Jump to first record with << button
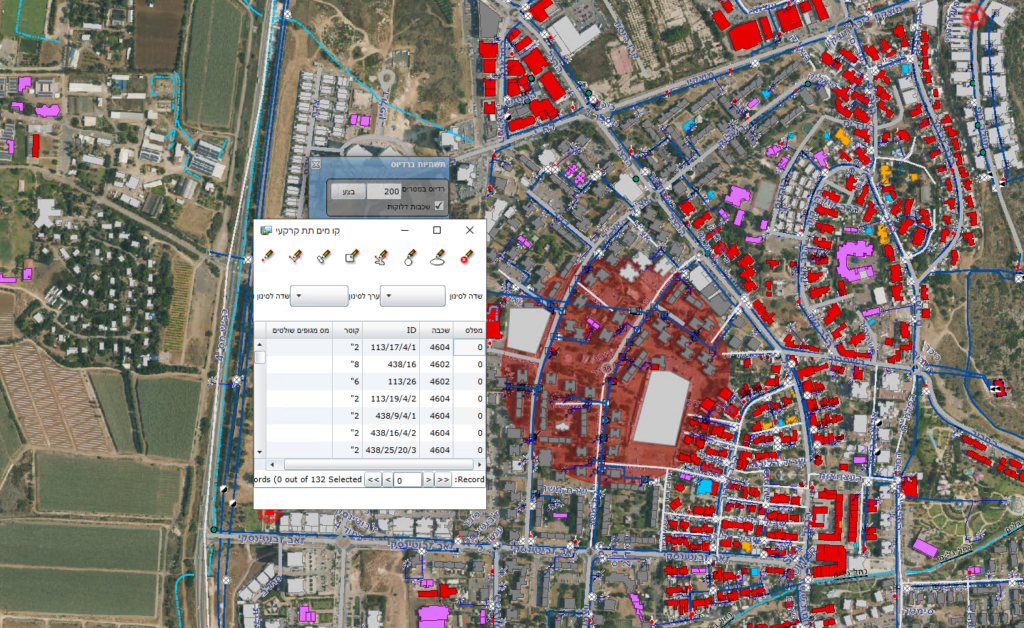Screen dimensions: 1024x628 tap(373, 479)
